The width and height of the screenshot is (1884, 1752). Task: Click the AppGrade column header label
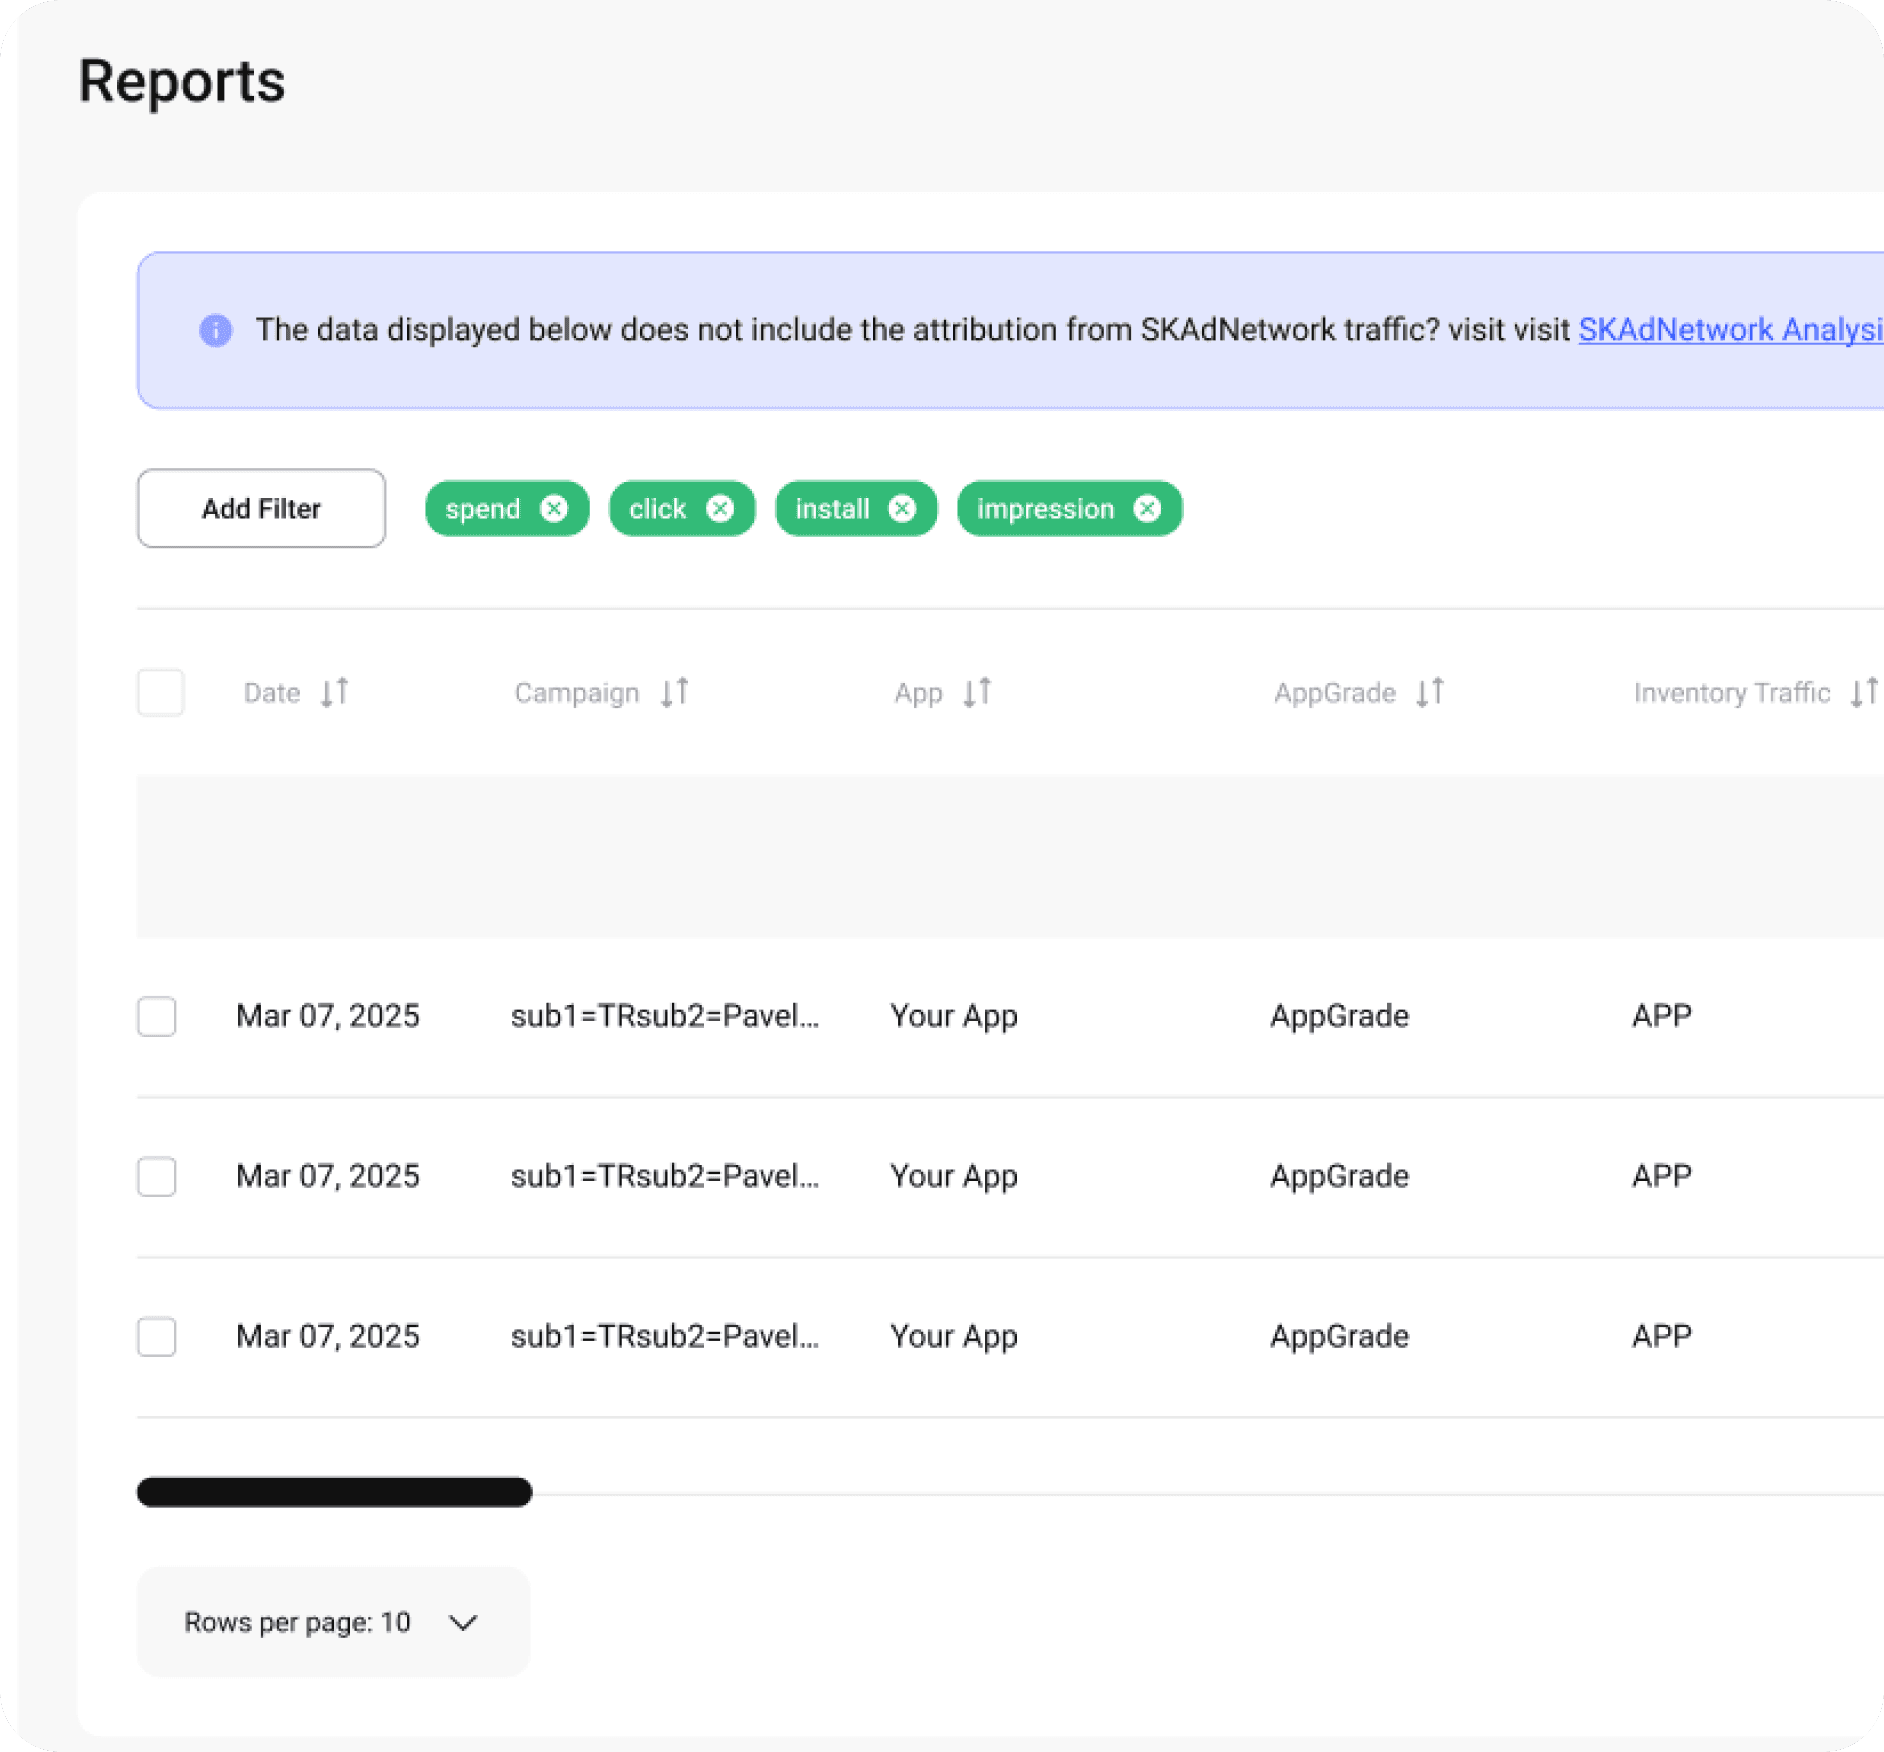click(1335, 693)
